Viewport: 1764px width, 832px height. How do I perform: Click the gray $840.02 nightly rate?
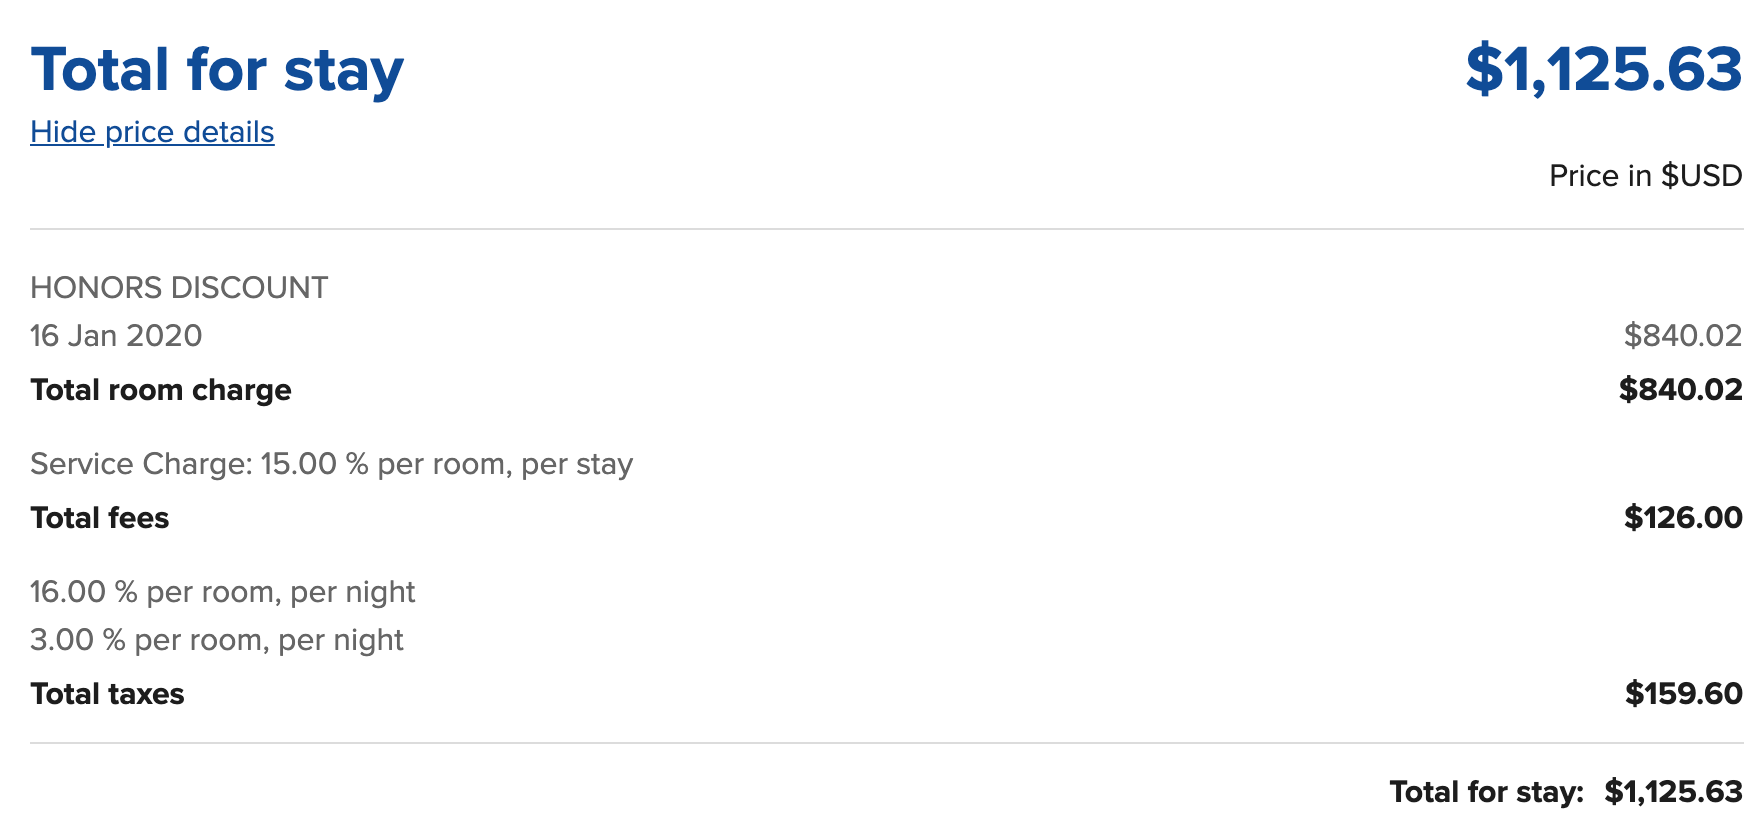(1682, 336)
